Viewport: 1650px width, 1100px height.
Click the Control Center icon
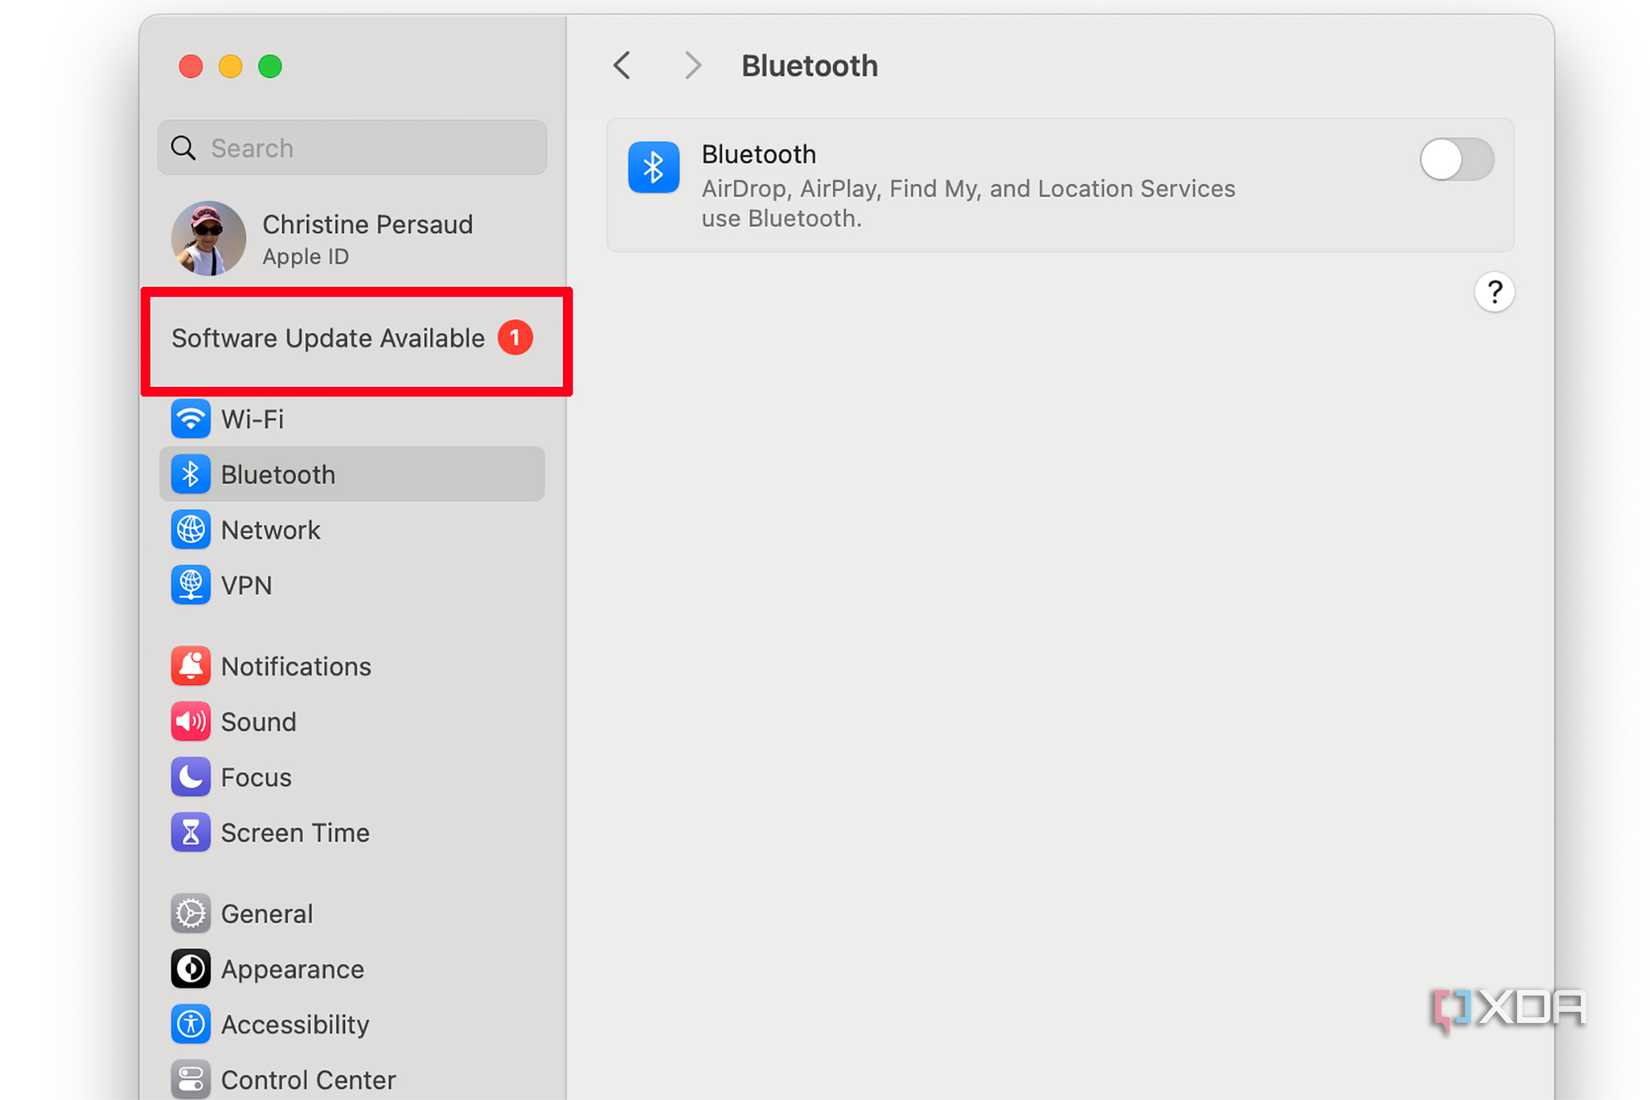(x=190, y=1080)
